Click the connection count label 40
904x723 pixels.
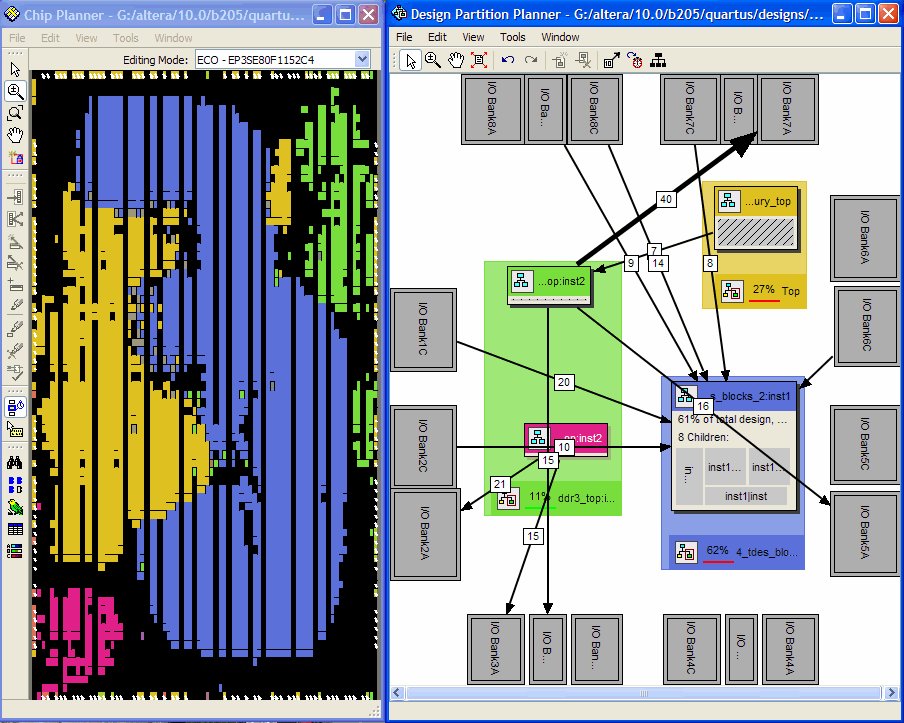666,199
